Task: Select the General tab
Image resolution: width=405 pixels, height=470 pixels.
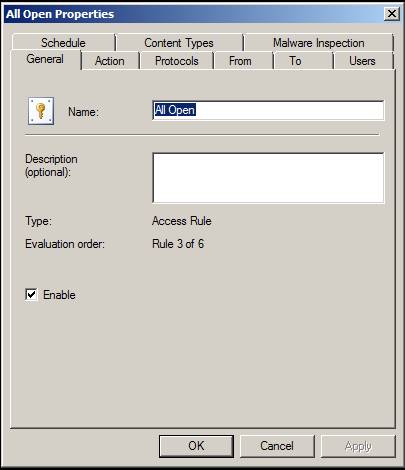Action: point(45,59)
